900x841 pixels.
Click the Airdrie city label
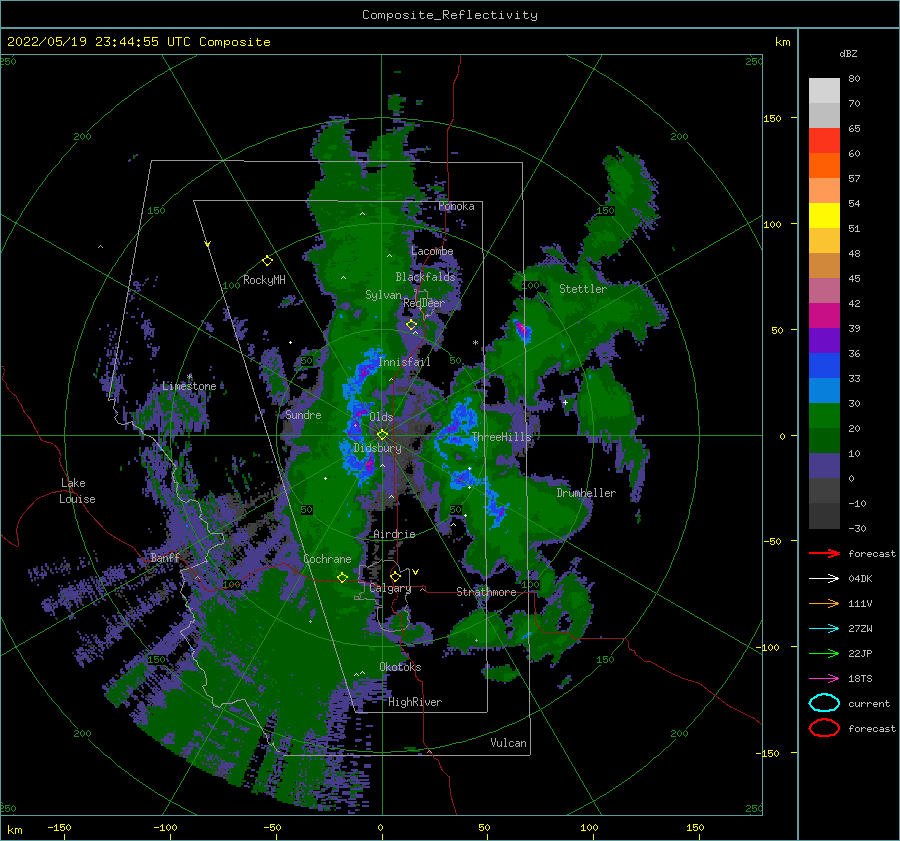pos(394,534)
